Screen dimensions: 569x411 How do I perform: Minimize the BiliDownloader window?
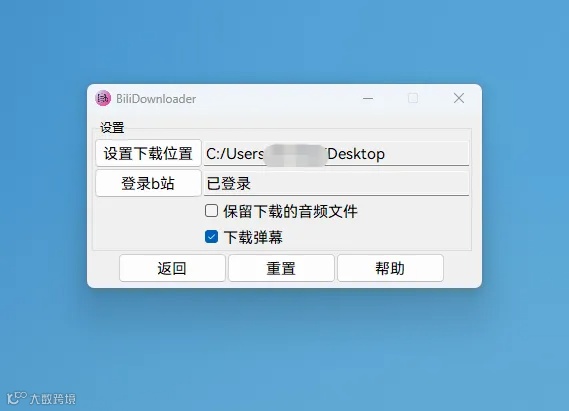[x=368, y=98]
